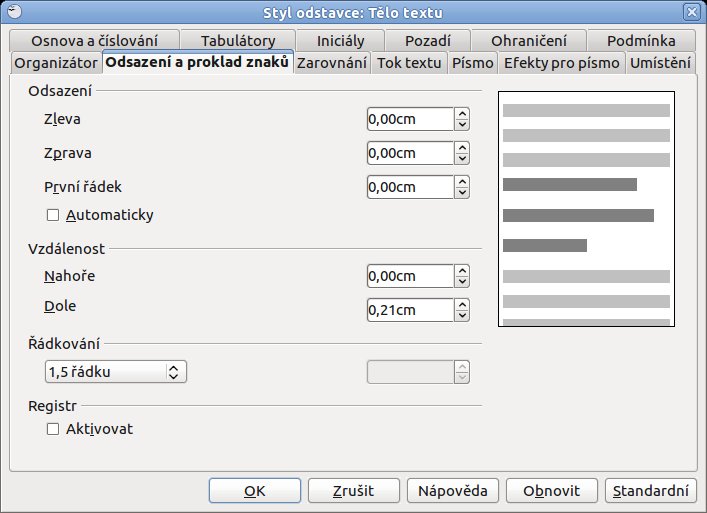This screenshot has width=707, height=513.
Task: Confirm the dialog with OK
Action: pyautogui.click(x=255, y=490)
